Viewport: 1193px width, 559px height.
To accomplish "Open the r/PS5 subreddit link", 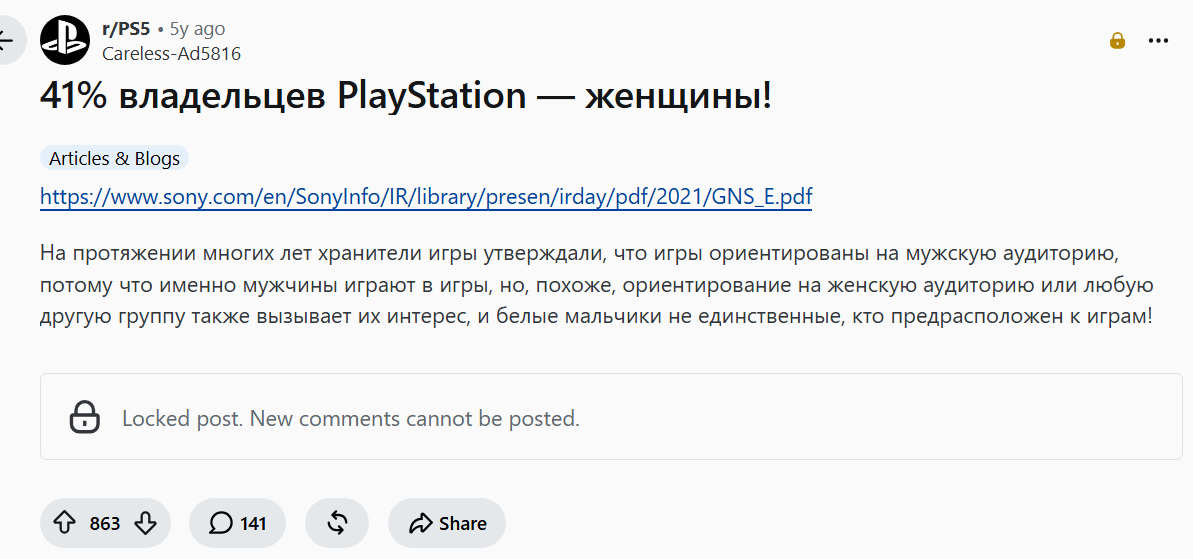I will [x=126, y=29].
